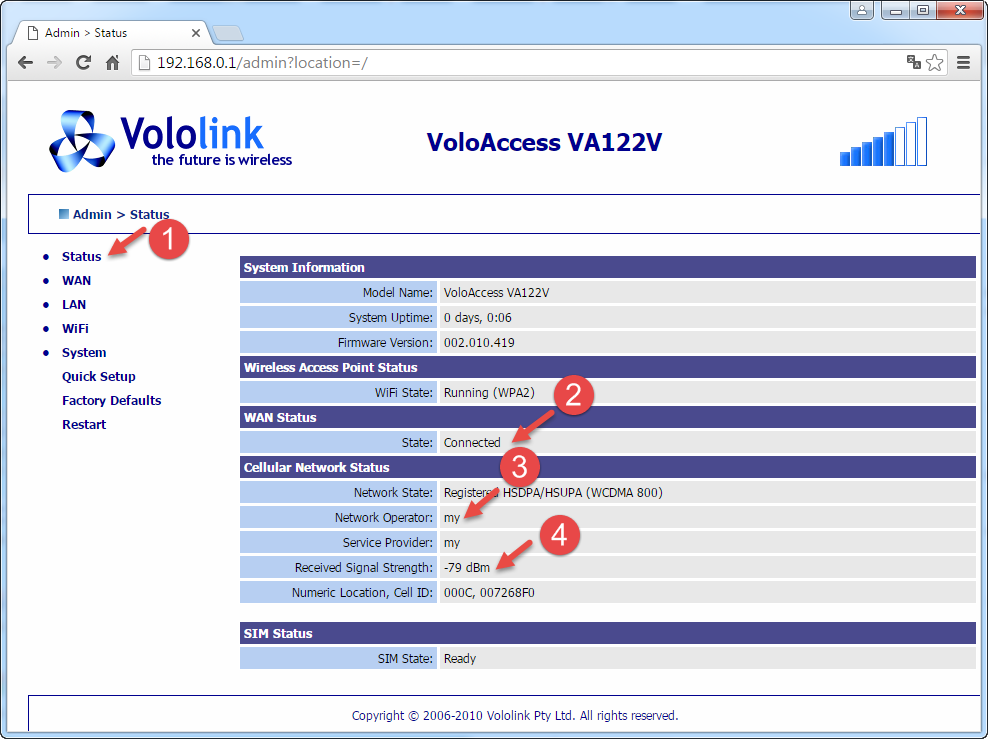Screen dimensions: 988x739
Task: Click the Chrome user profile icon
Action: (861, 10)
